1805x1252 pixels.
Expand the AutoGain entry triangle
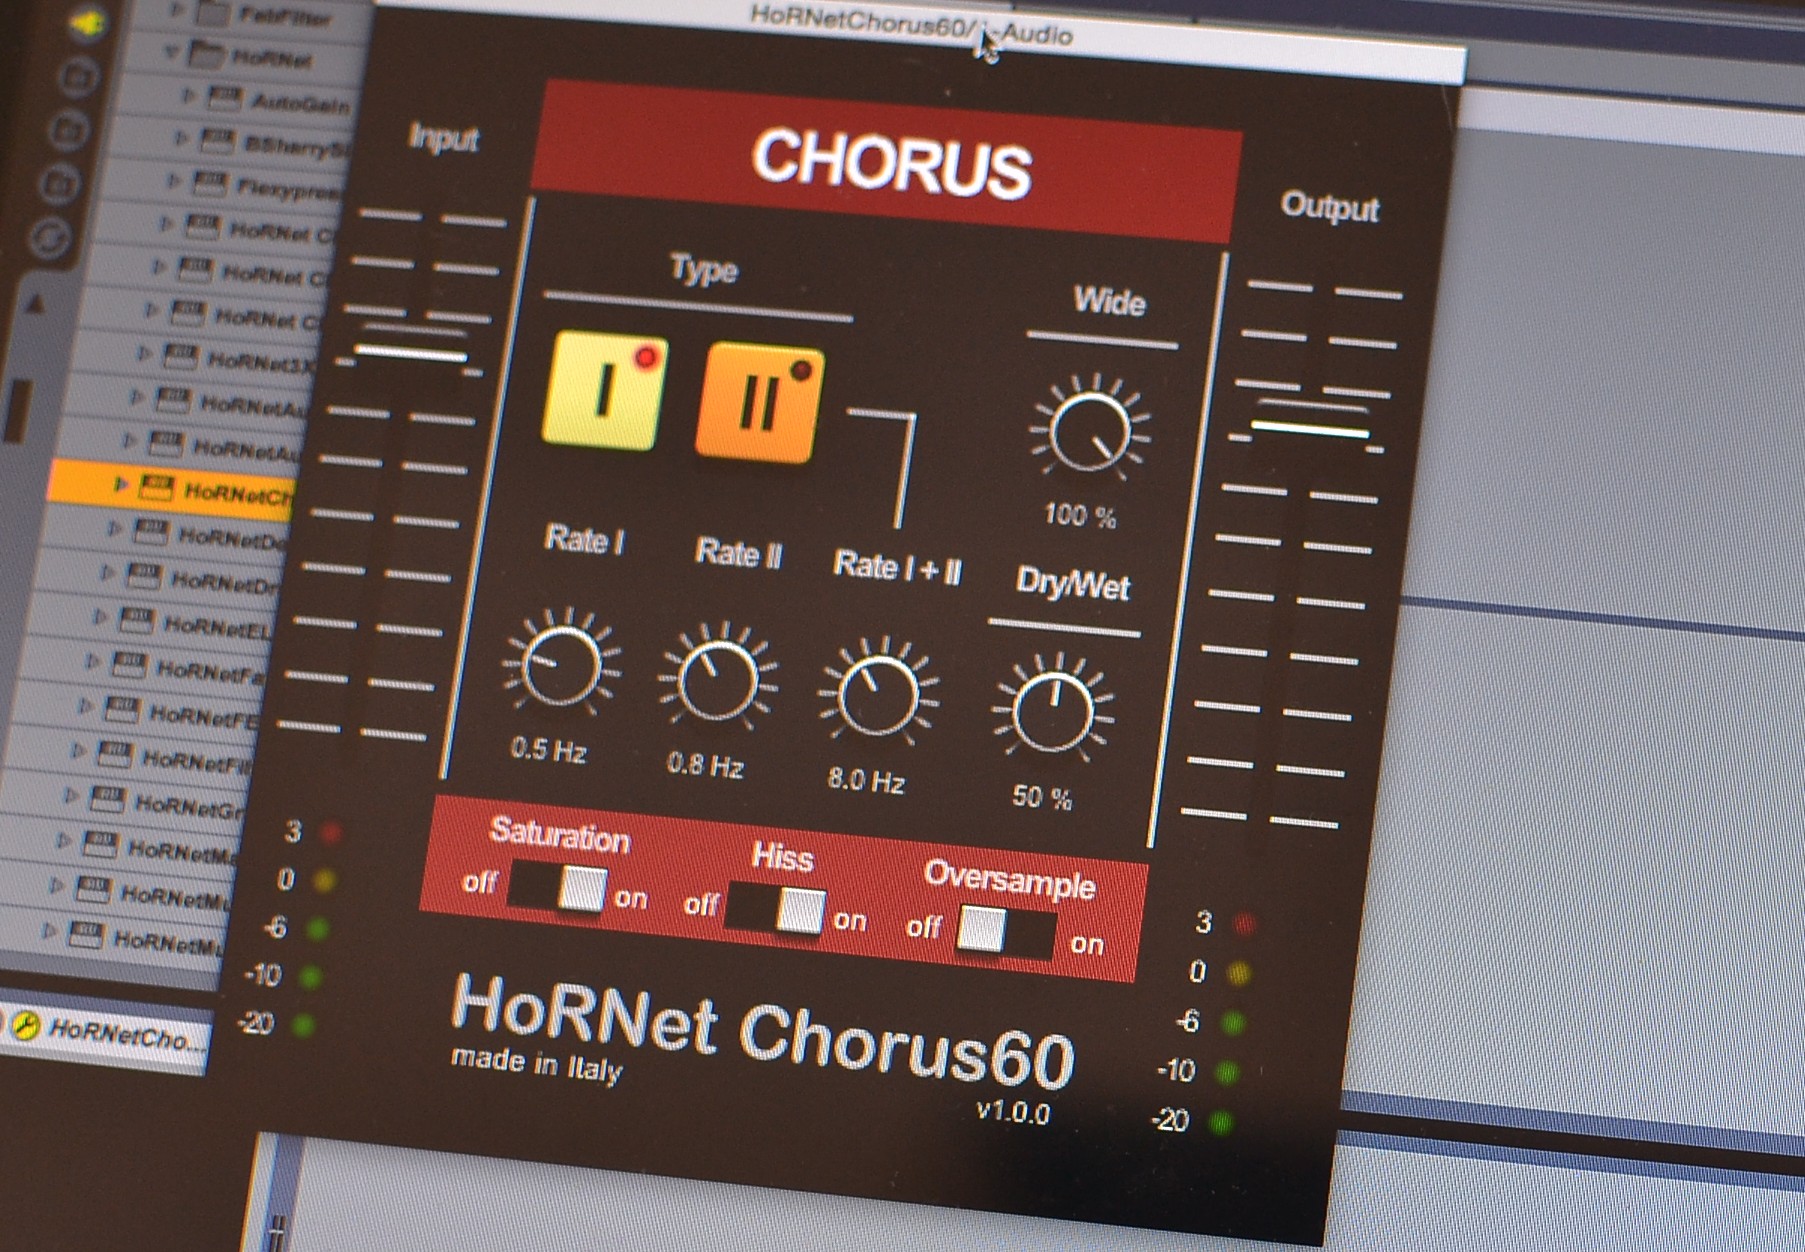tap(189, 95)
